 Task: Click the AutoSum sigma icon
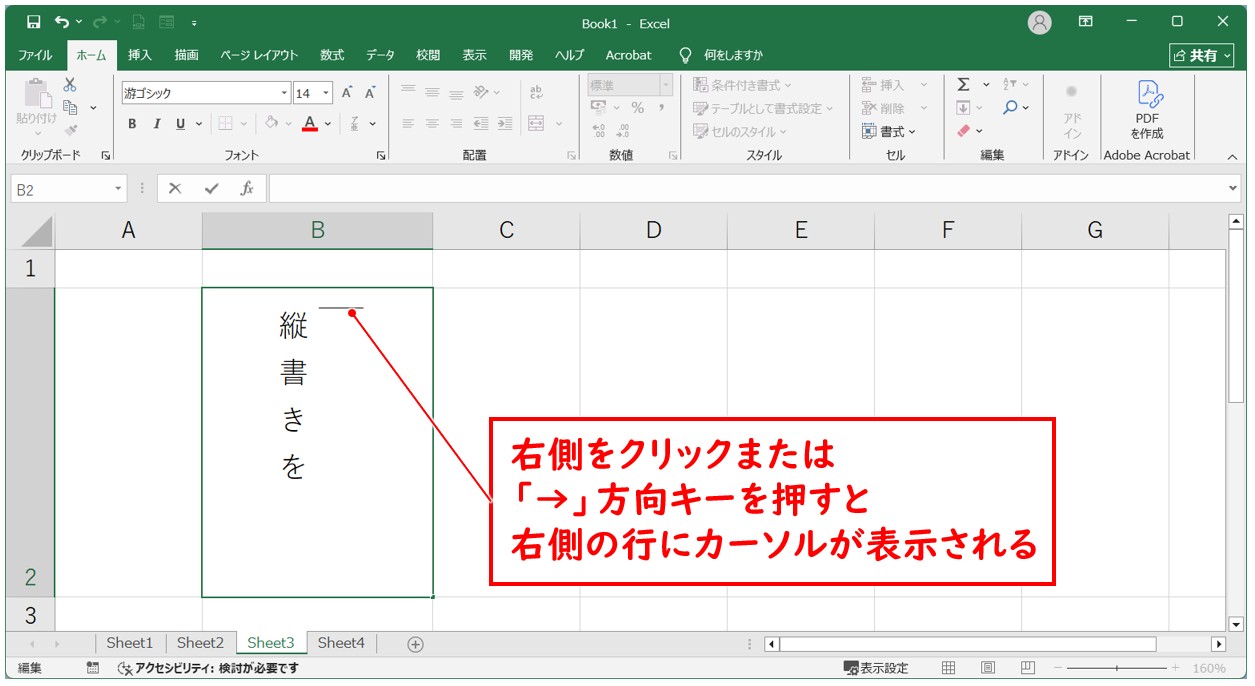[963, 85]
